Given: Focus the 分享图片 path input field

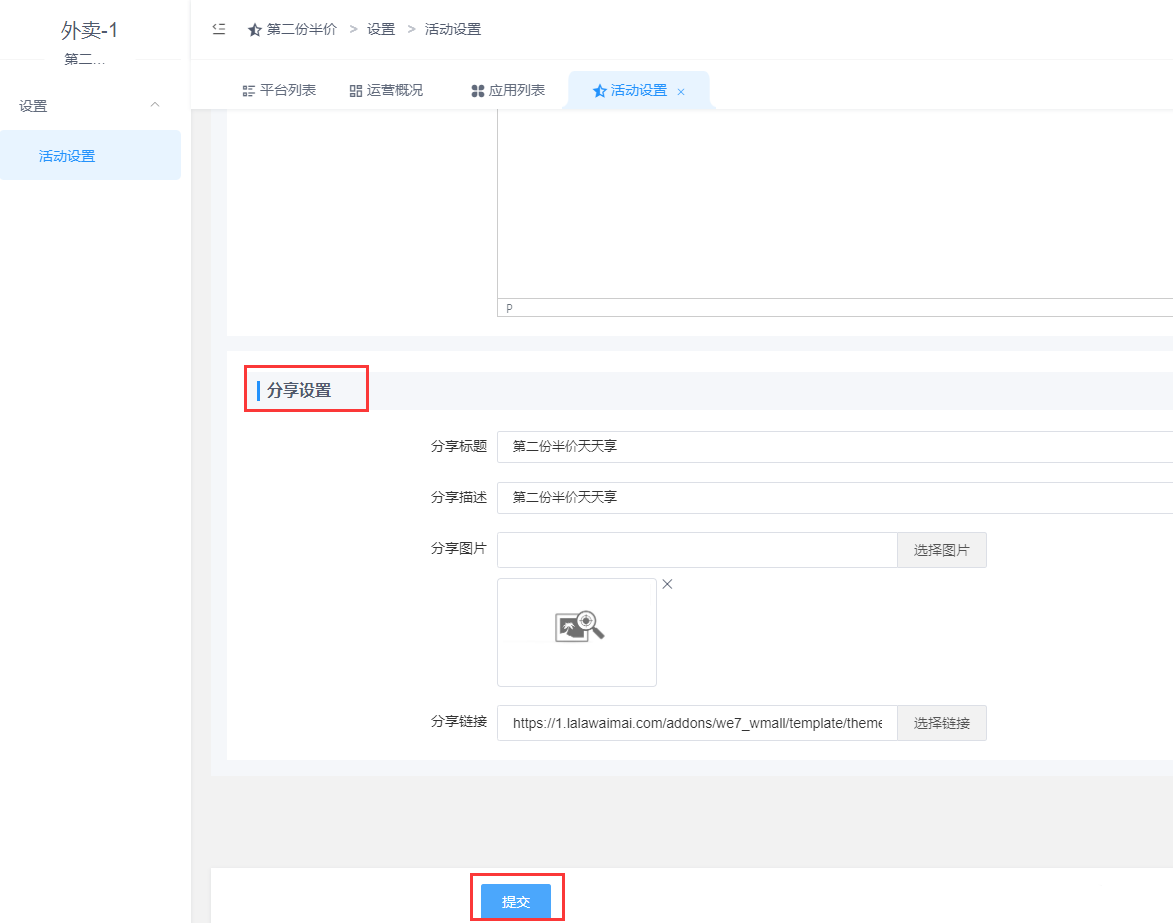Looking at the screenshot, I should (697, 550).
